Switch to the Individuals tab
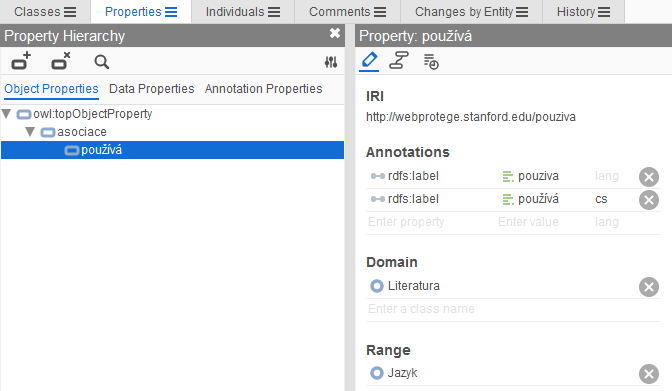672x391 pixels. tap(243, 12)
